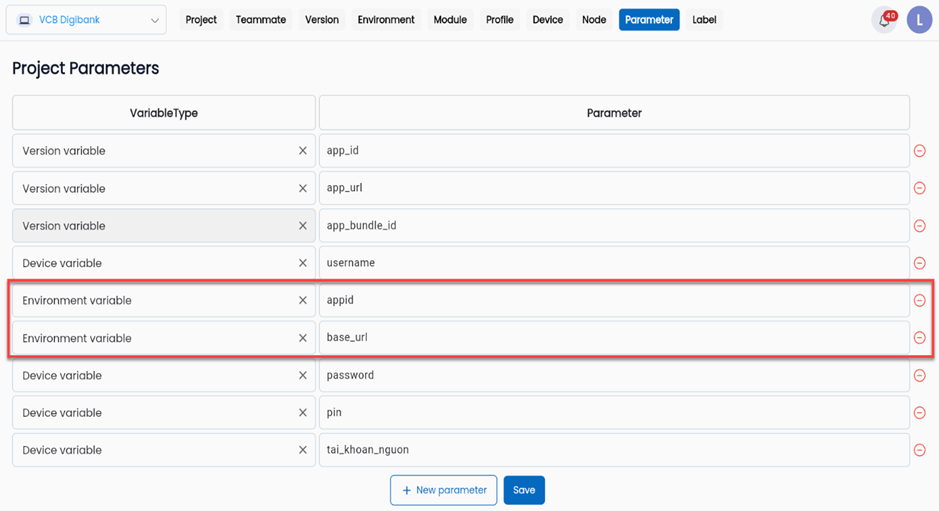Remove the app_id parameter row
939x511 pixels.
click(x=919, y=151)
